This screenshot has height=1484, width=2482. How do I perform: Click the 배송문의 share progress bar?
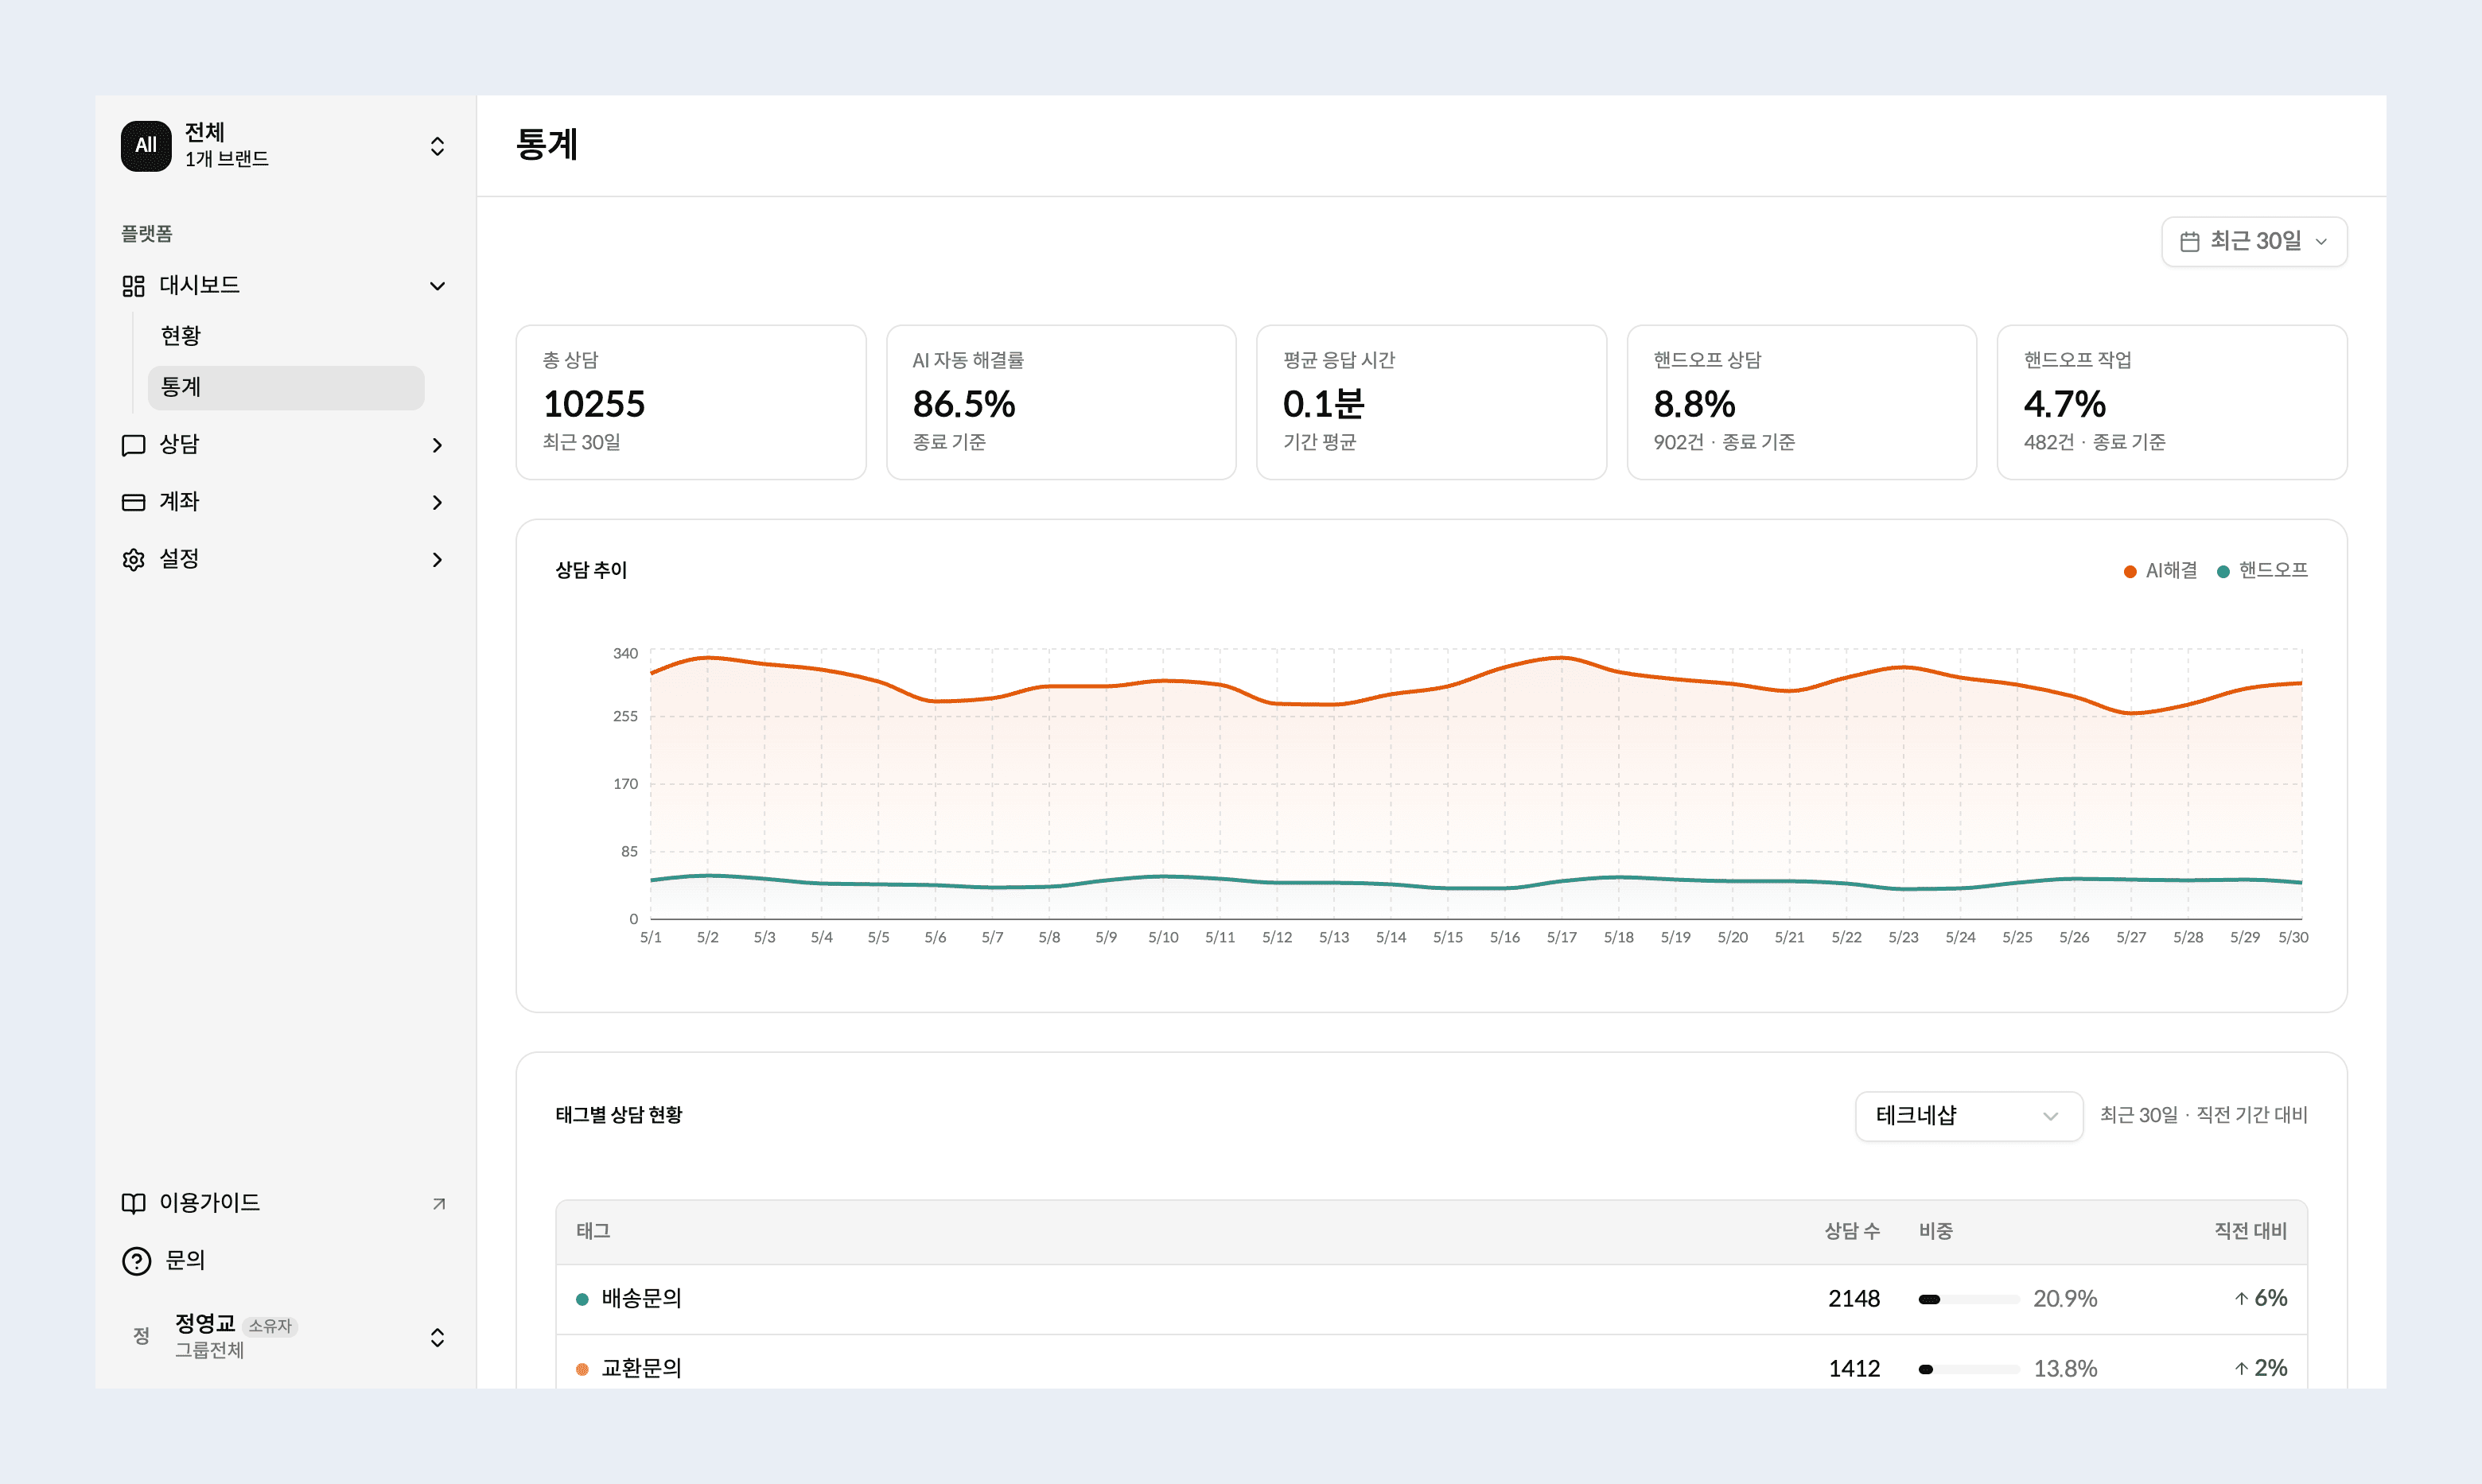pos(1968,1299)
